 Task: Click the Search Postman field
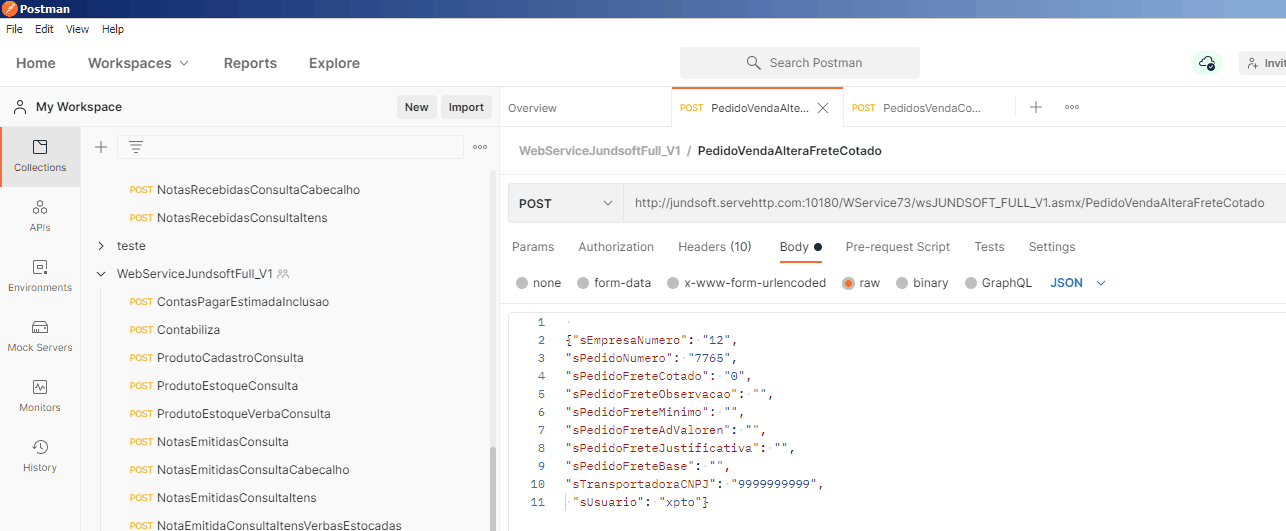click(800, 63)
